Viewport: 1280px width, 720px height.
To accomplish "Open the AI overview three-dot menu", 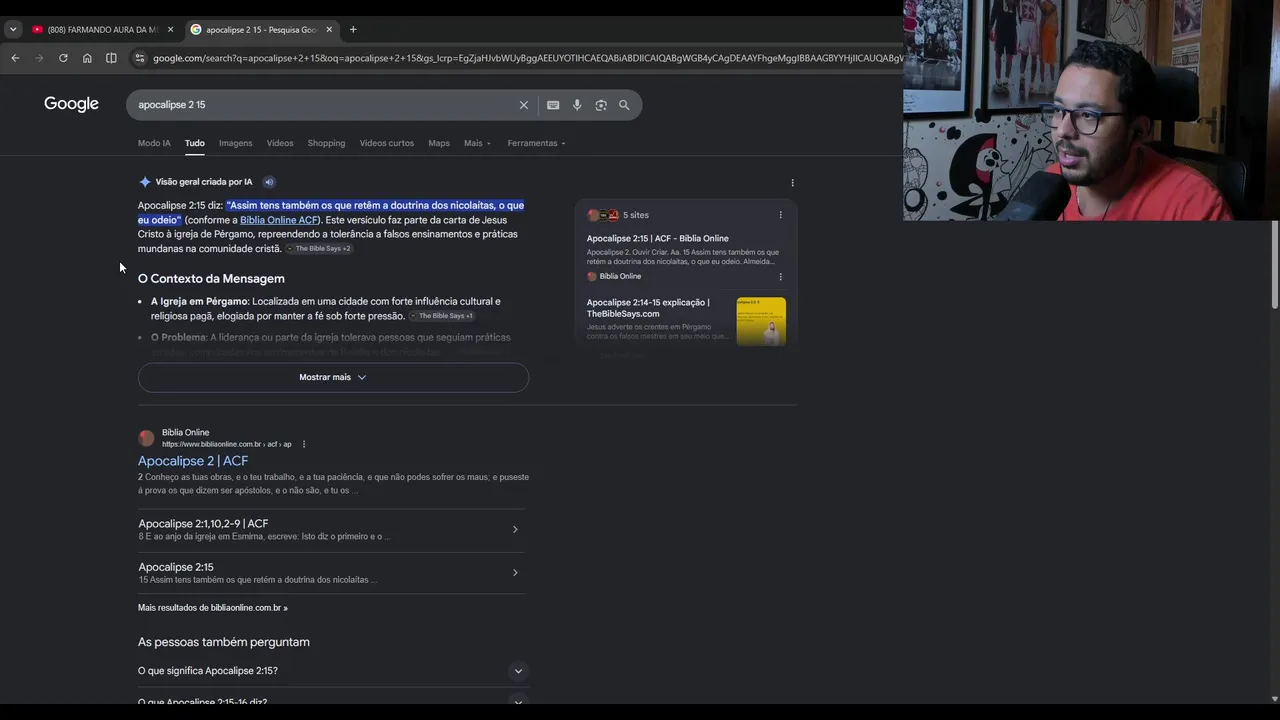I will pos(792,183).
